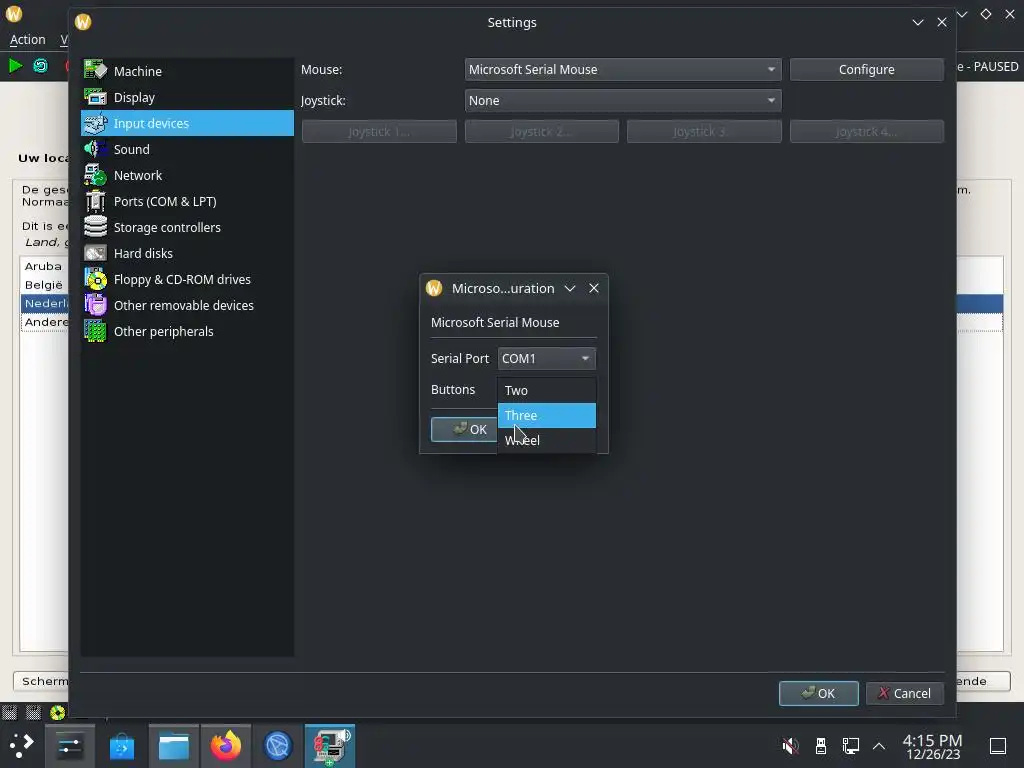Click the USB removable device tray icon

point(821,746)
